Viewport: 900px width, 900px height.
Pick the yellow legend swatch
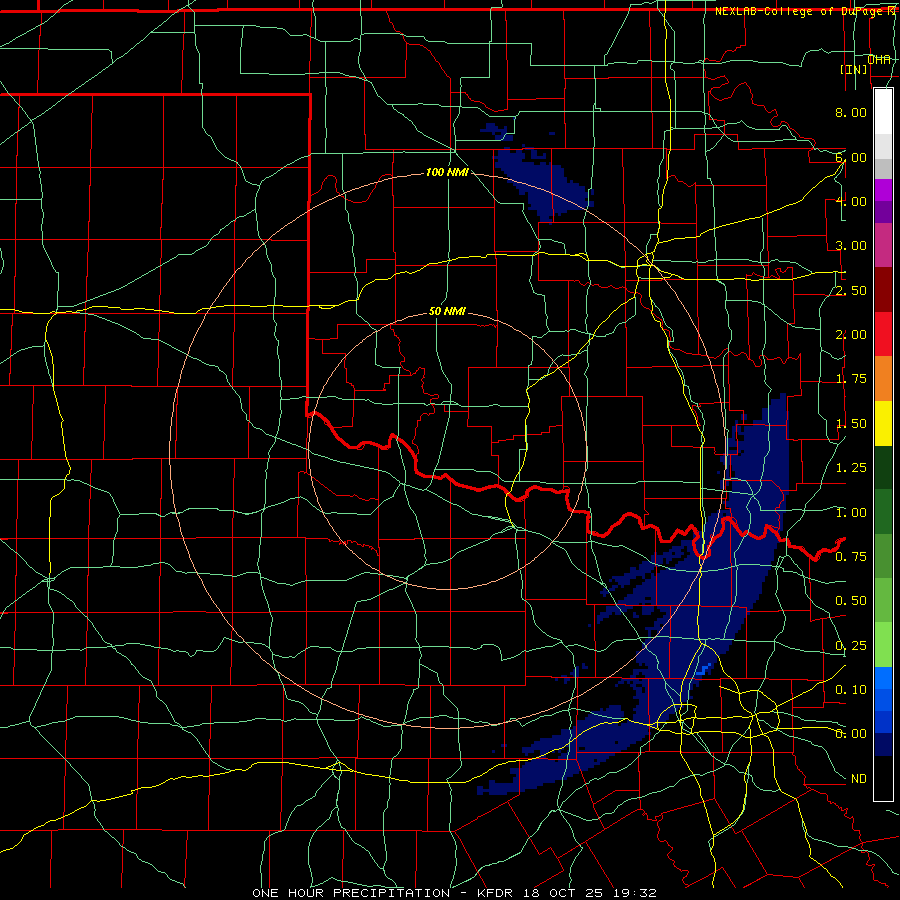(883, 423)
